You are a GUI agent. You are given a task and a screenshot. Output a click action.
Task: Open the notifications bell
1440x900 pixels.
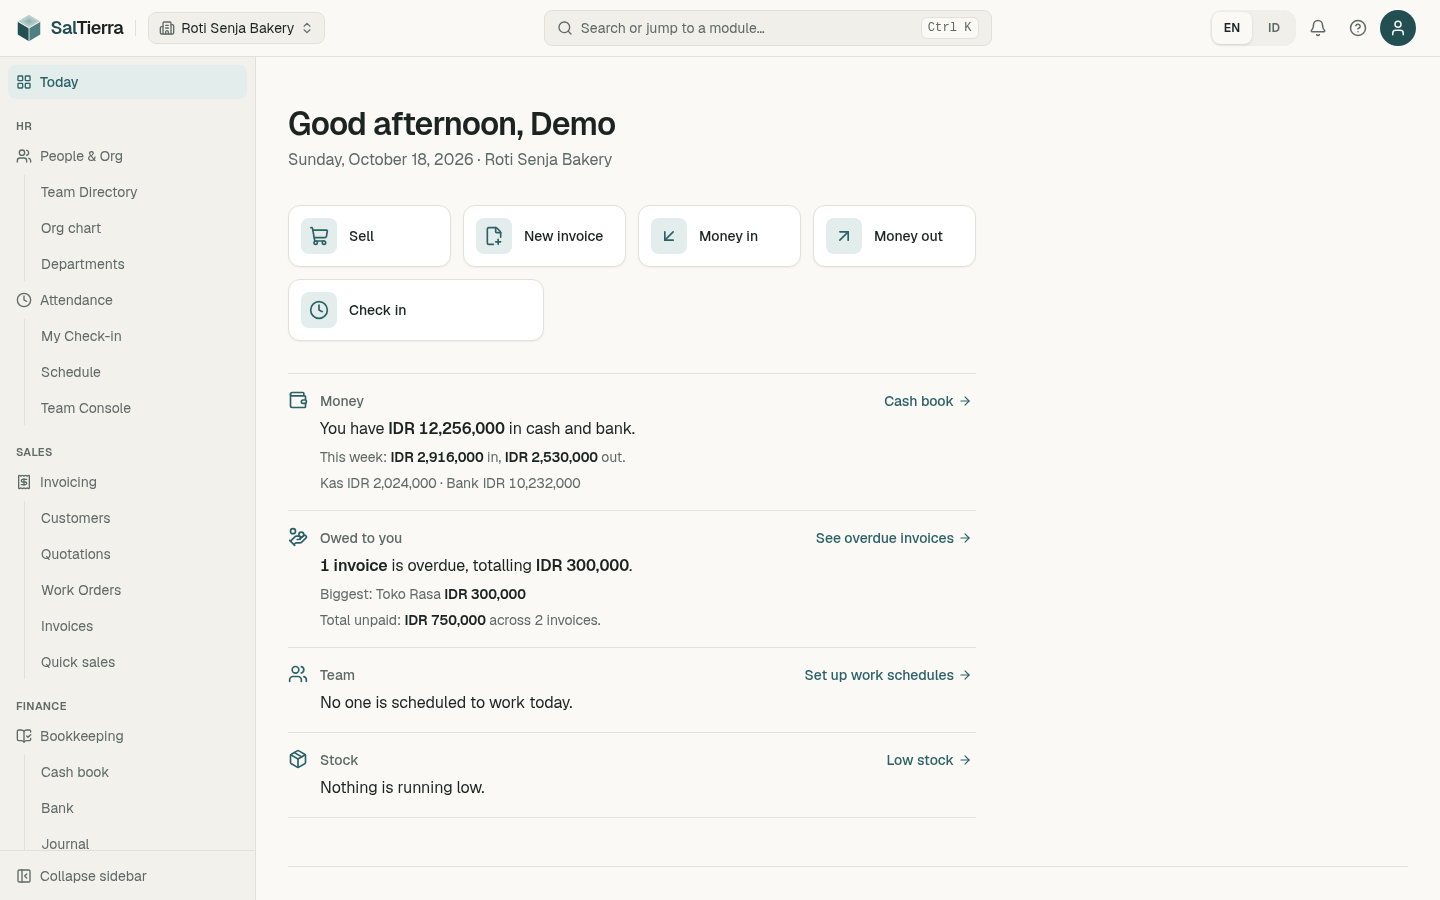(x=1318, y=28)
